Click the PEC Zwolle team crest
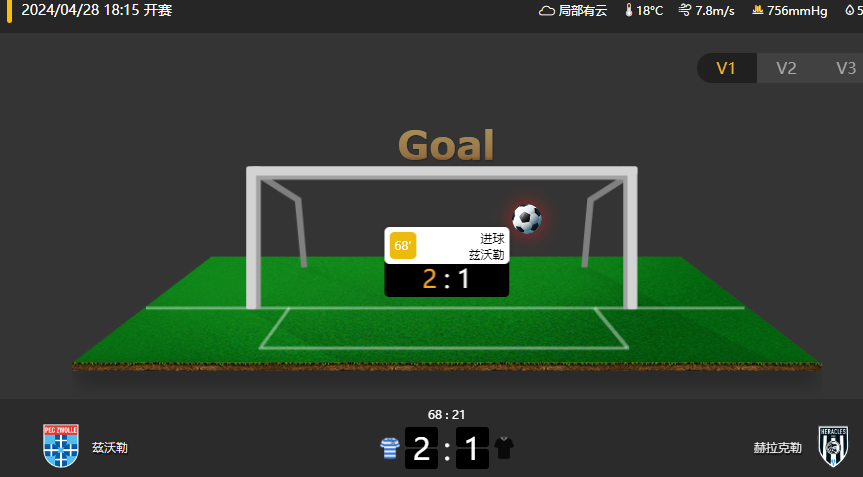863x477 pixels. pos(61,446)
